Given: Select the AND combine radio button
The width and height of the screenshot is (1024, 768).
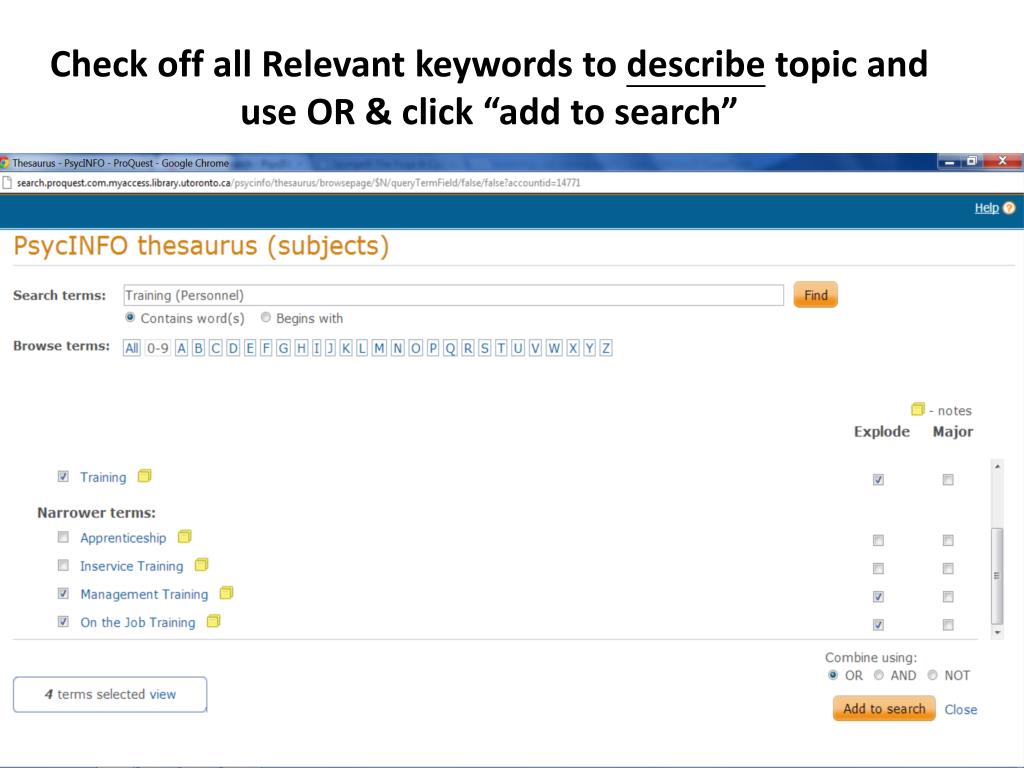Looking at the screenshot, I should [x=879, y=675].
